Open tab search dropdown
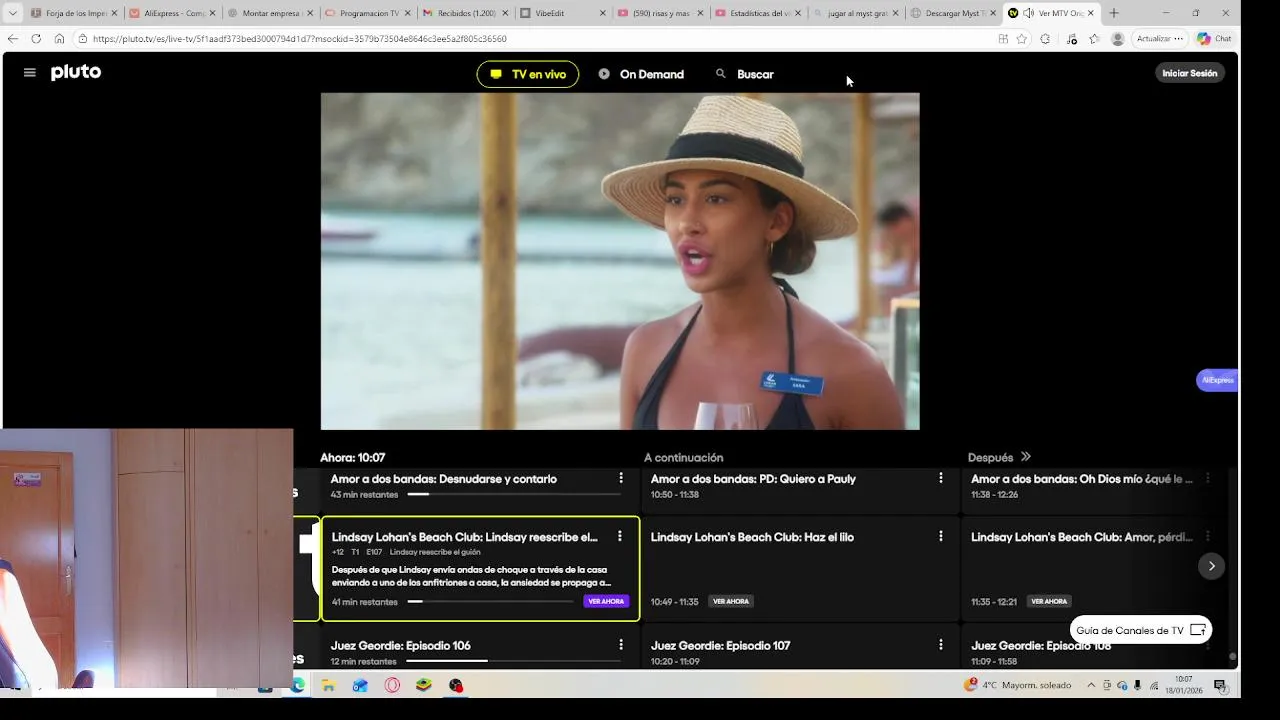The height and width of the screenshot is (720, 1280). tap(12, 13)
